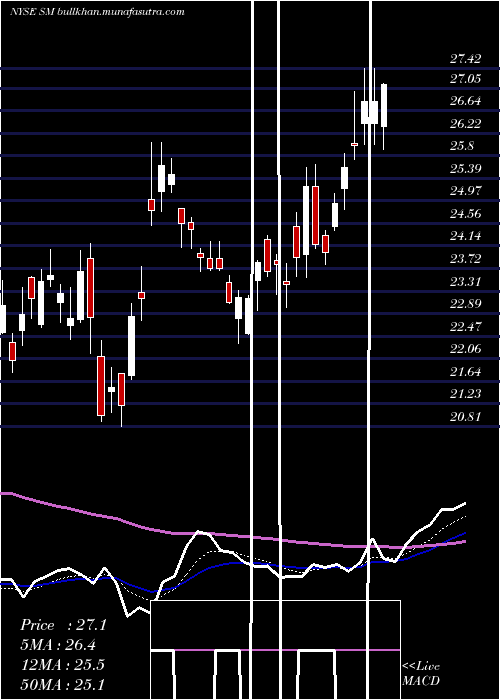Image resolution: width=500 pixels, height=700 pixels.
Task: Select the 25.39 price gridline label
Action: click(x=466, y=169)
